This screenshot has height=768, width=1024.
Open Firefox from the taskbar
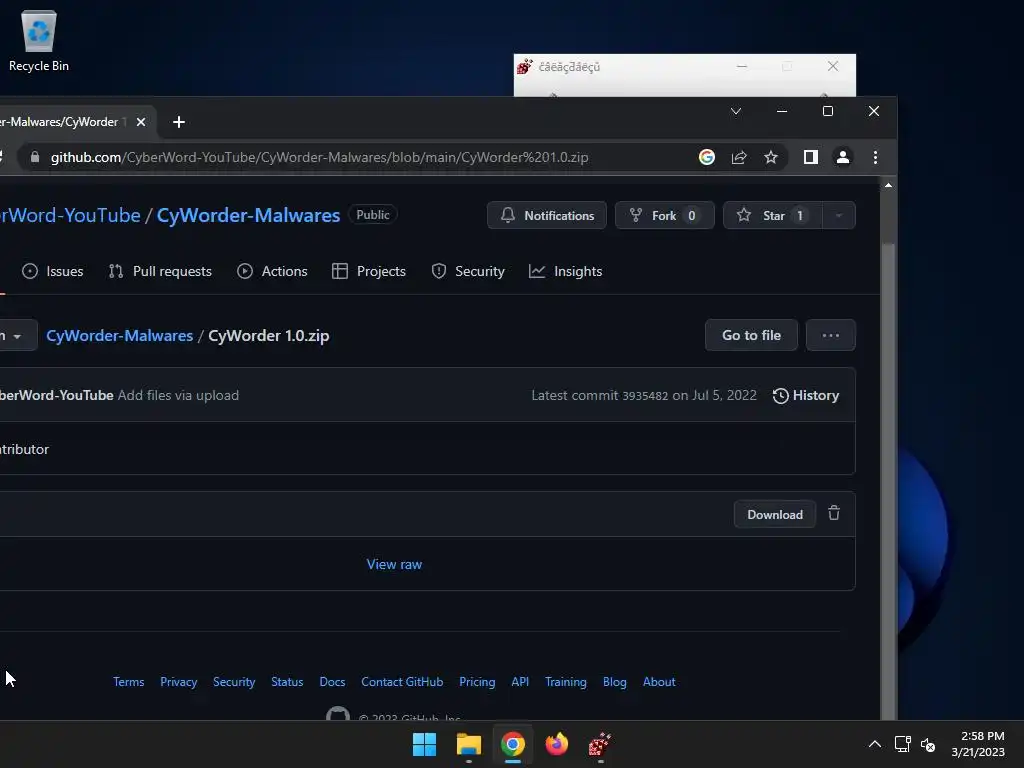click(x=556, y=744)
